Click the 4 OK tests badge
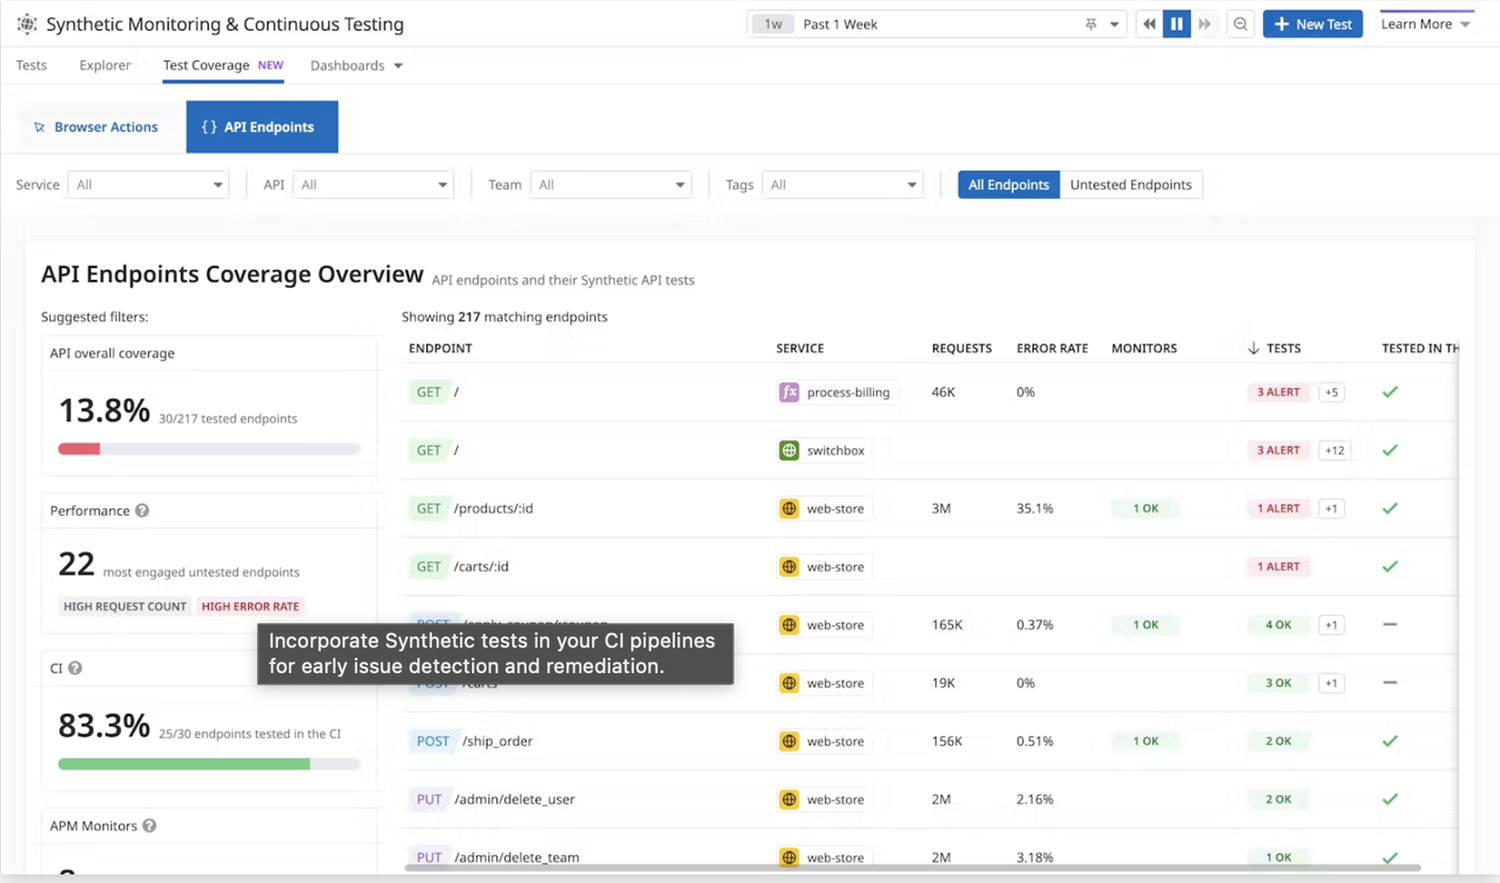Viewport: 1500px width, 883px height. 1278,625
